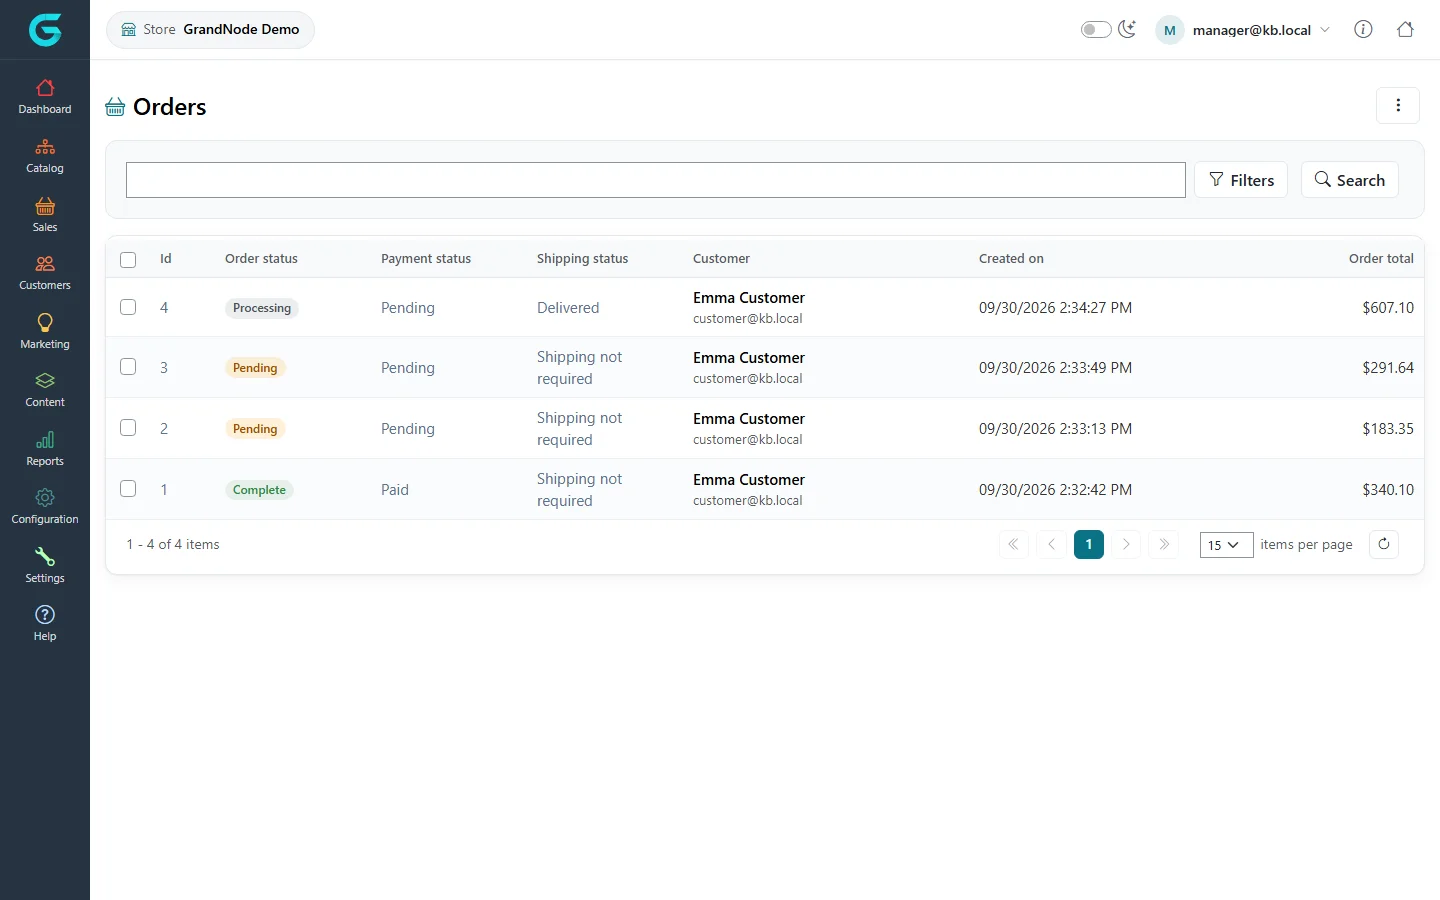Image resolution: width=1440 pixels, height=900 pixels.
Task: Open the Catalog sidebar section
Action: click(x=45, y=156)
